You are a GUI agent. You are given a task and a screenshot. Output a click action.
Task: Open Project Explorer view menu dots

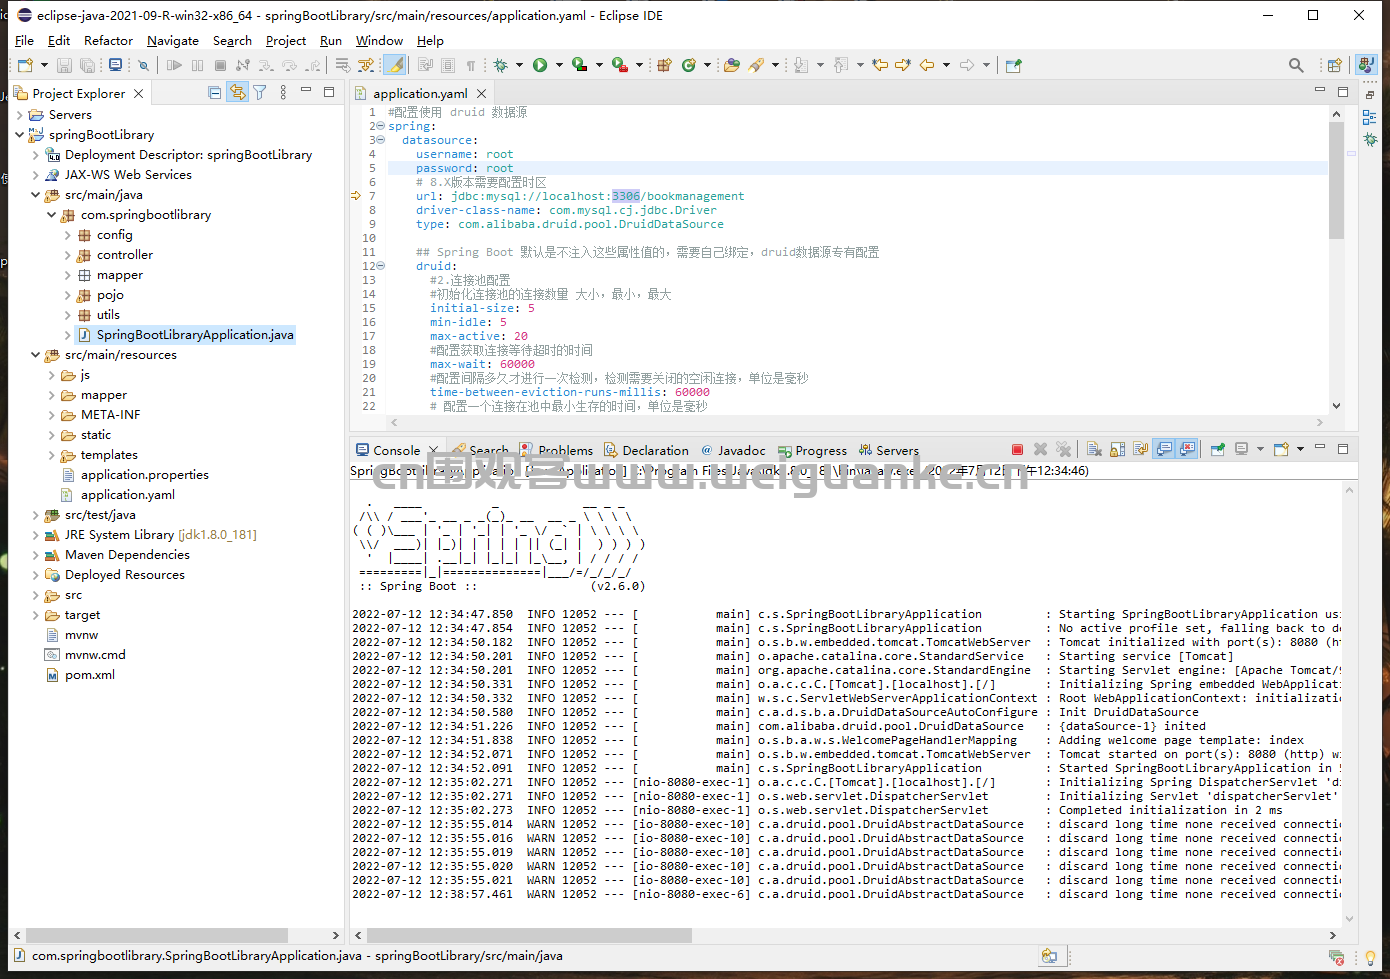coord(283,92)
